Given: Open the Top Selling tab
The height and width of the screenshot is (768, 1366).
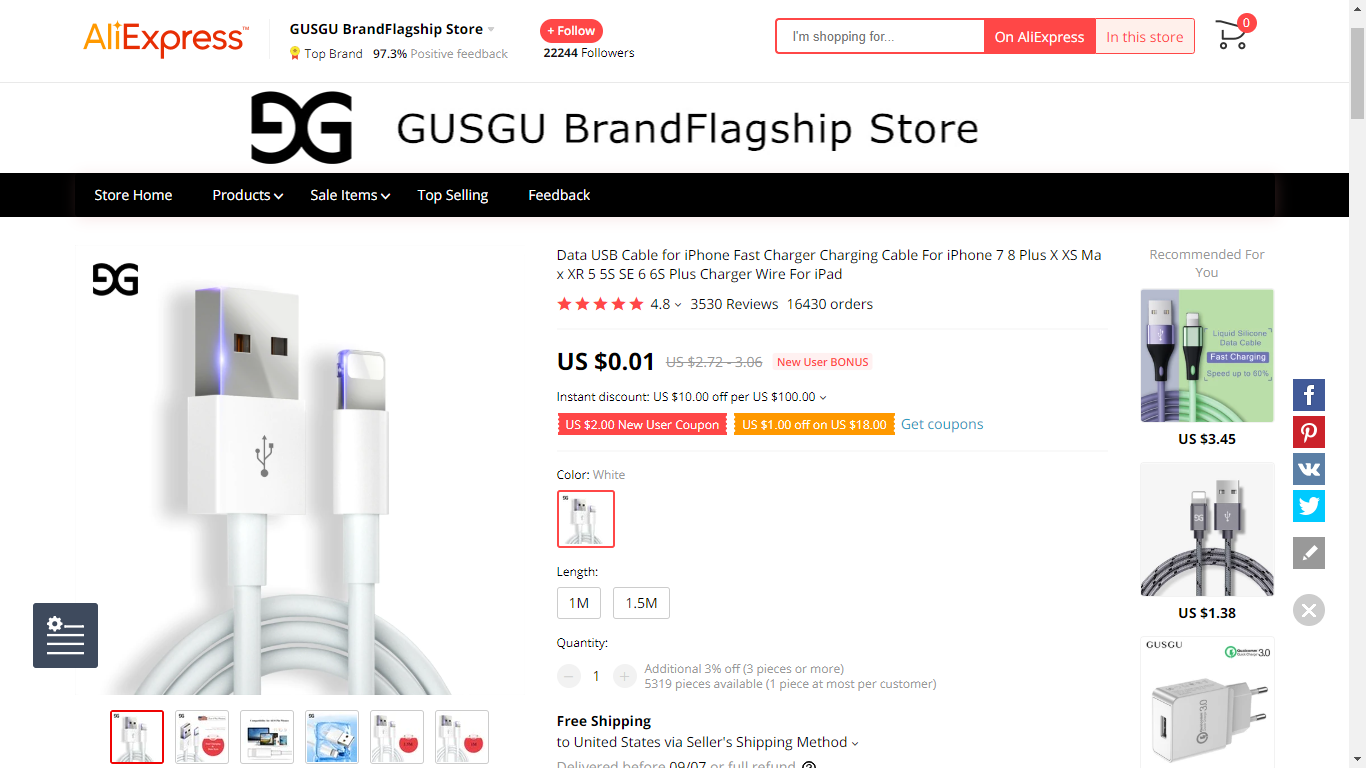Looking at the screenshot, I should tap(453, 195).
